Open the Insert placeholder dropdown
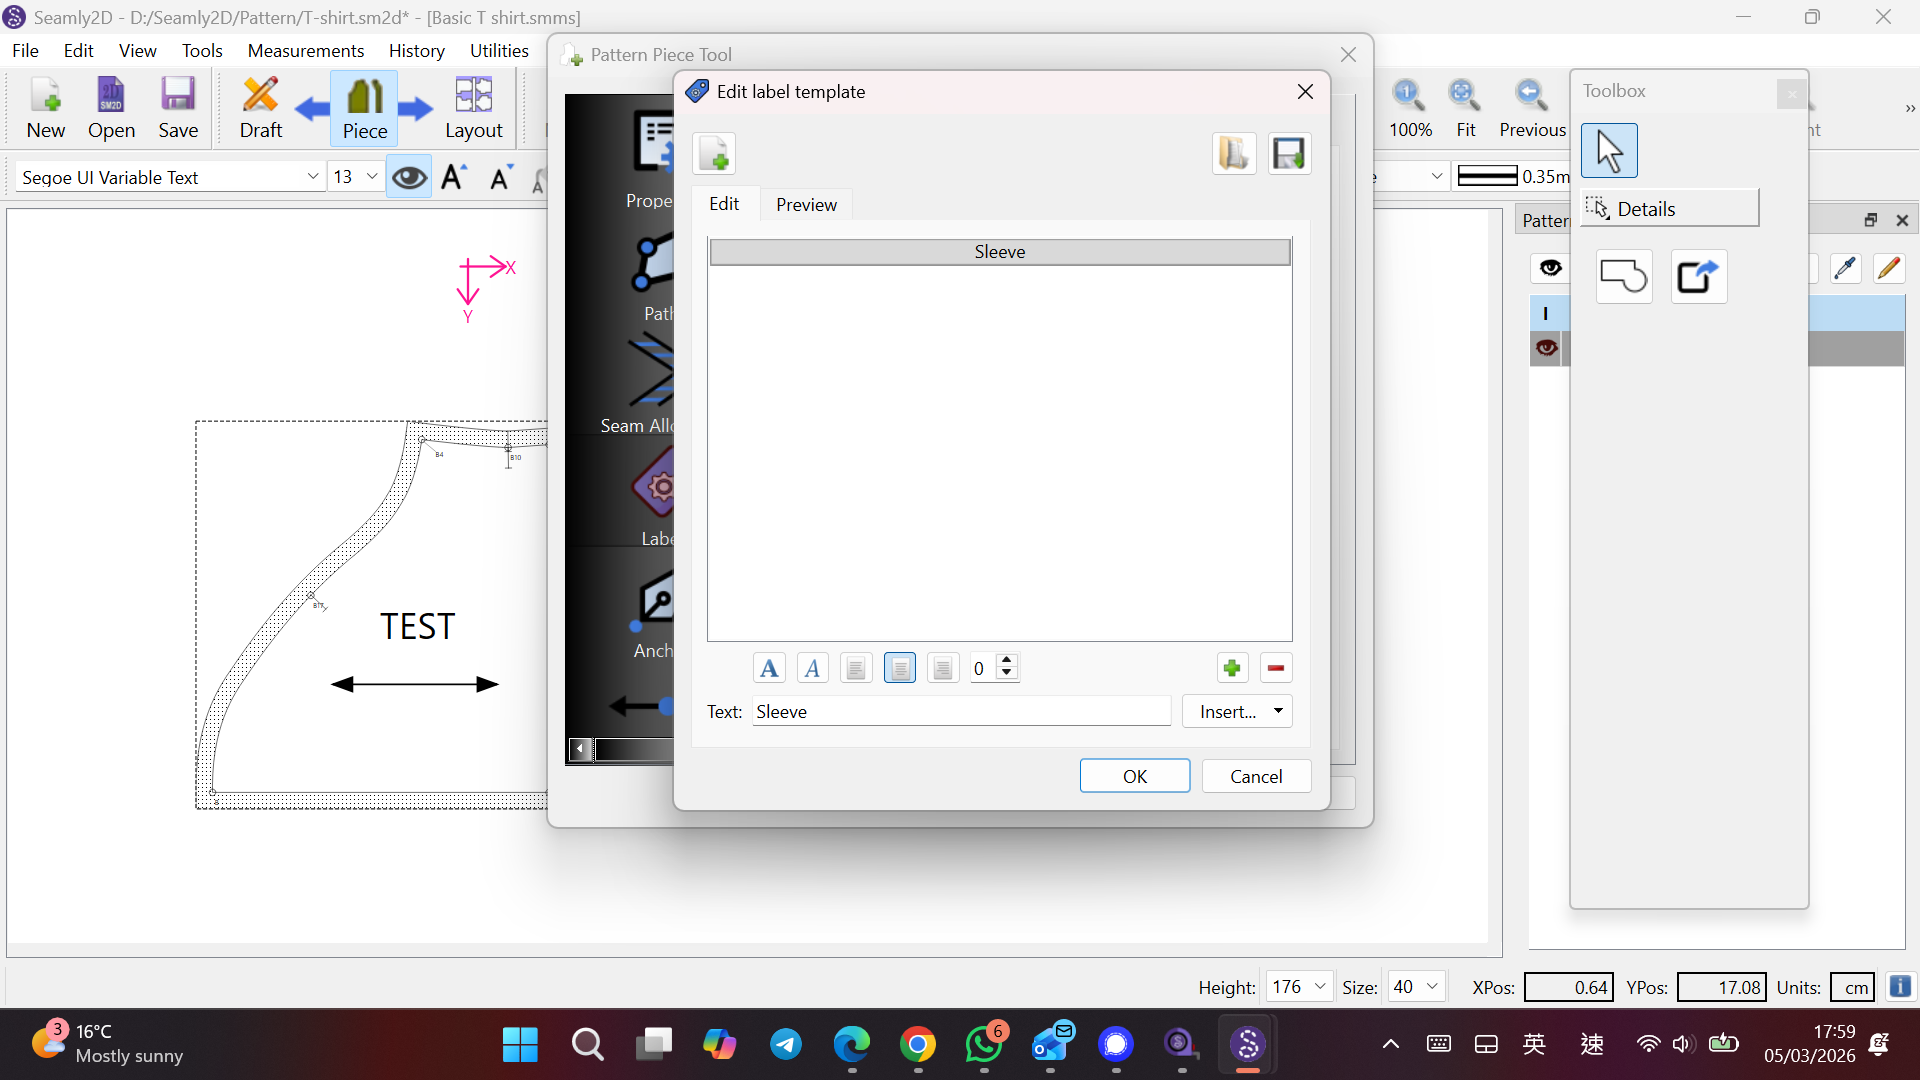 click(1238, 711)
